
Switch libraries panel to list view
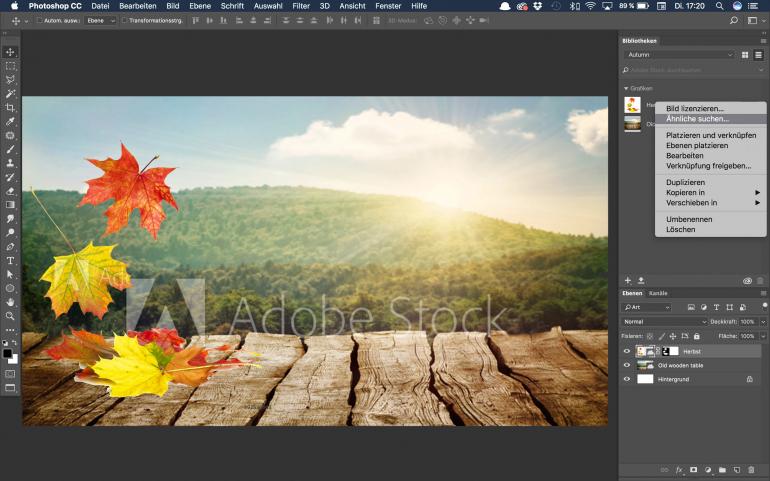(758, 55)
